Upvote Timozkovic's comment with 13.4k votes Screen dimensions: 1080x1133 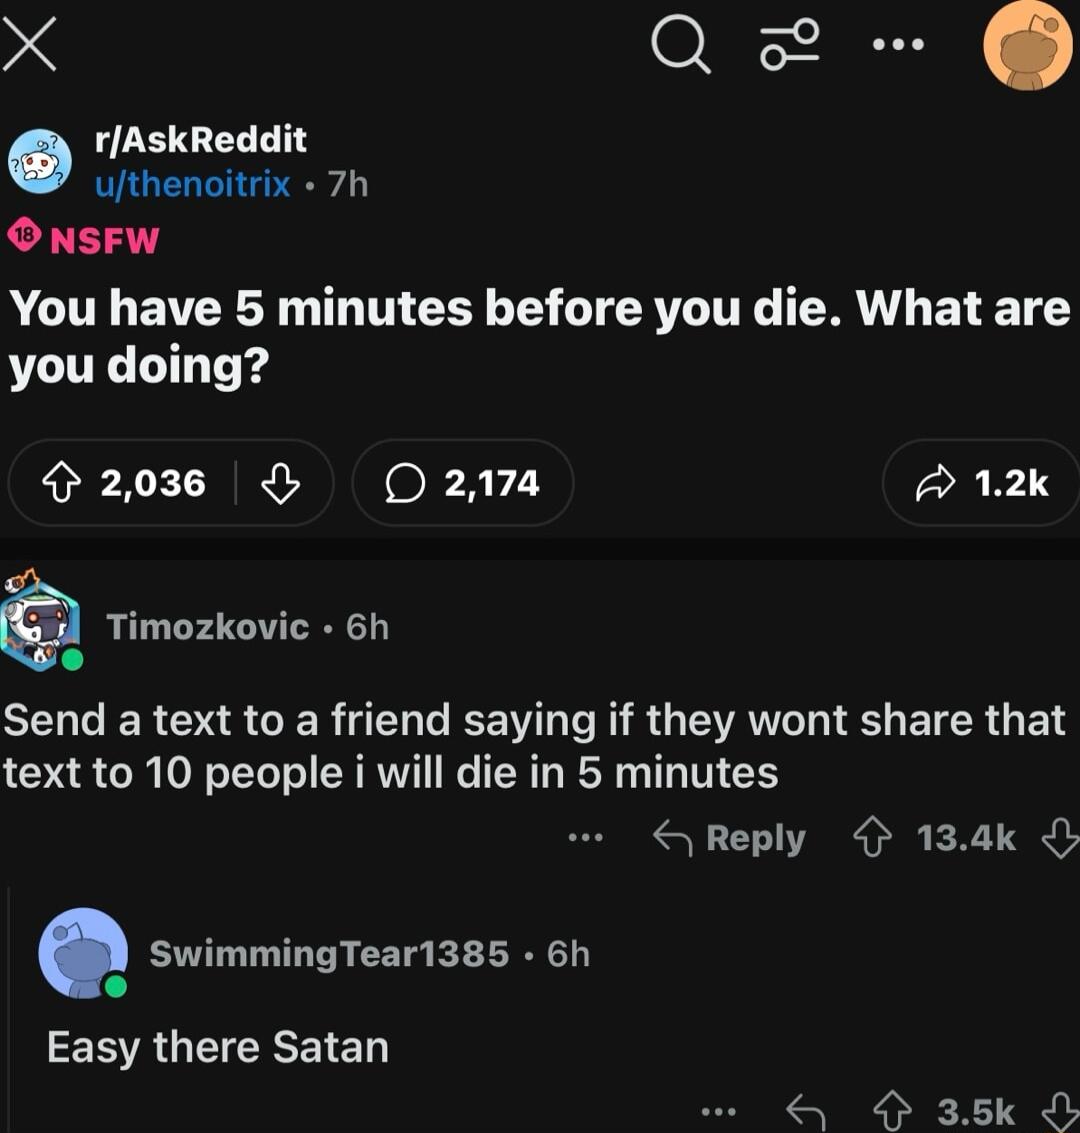click(x=873, y=838)
